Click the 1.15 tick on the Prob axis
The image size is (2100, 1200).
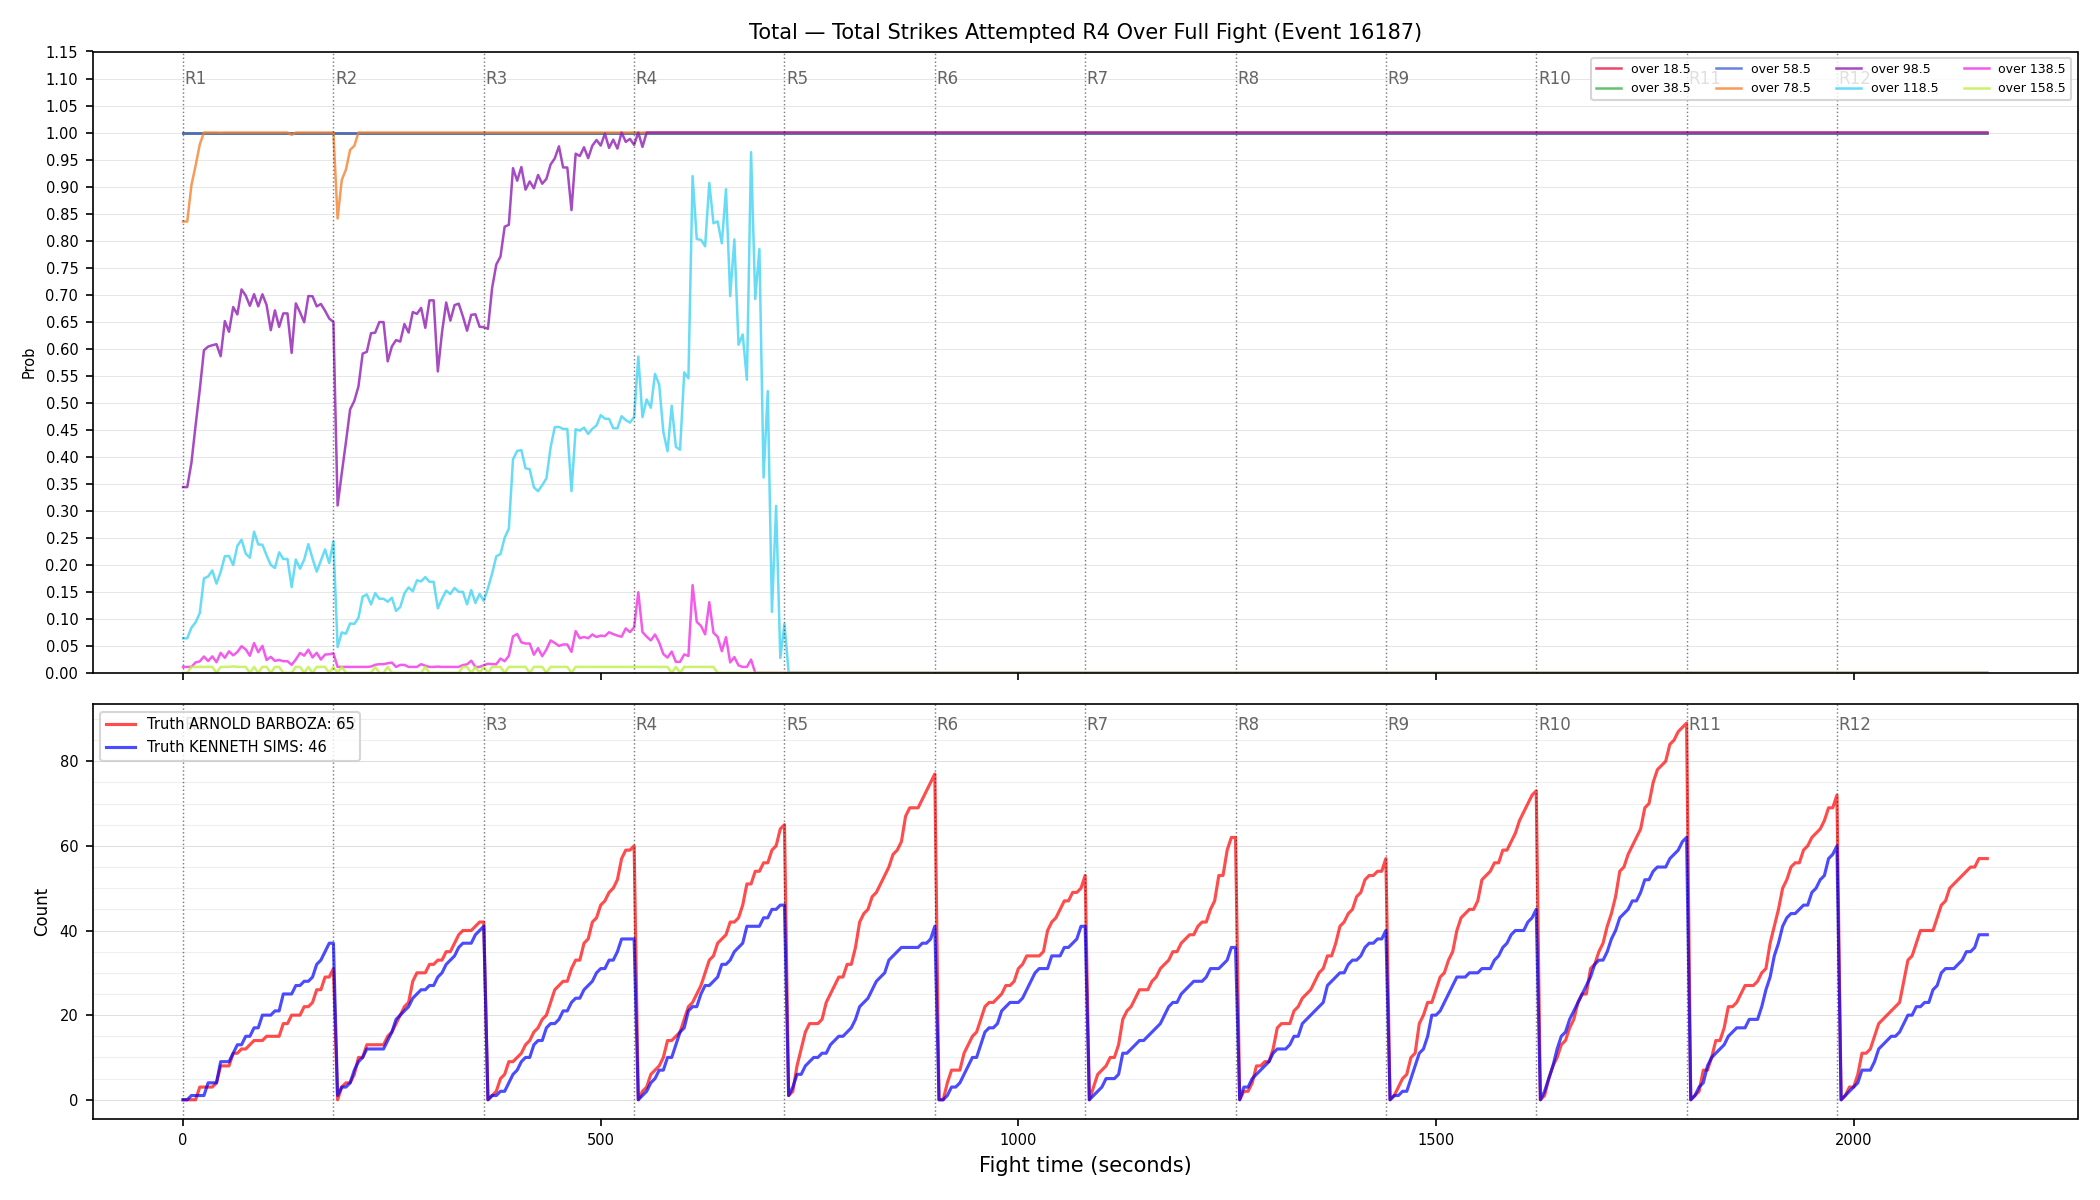tap(62, 52)
